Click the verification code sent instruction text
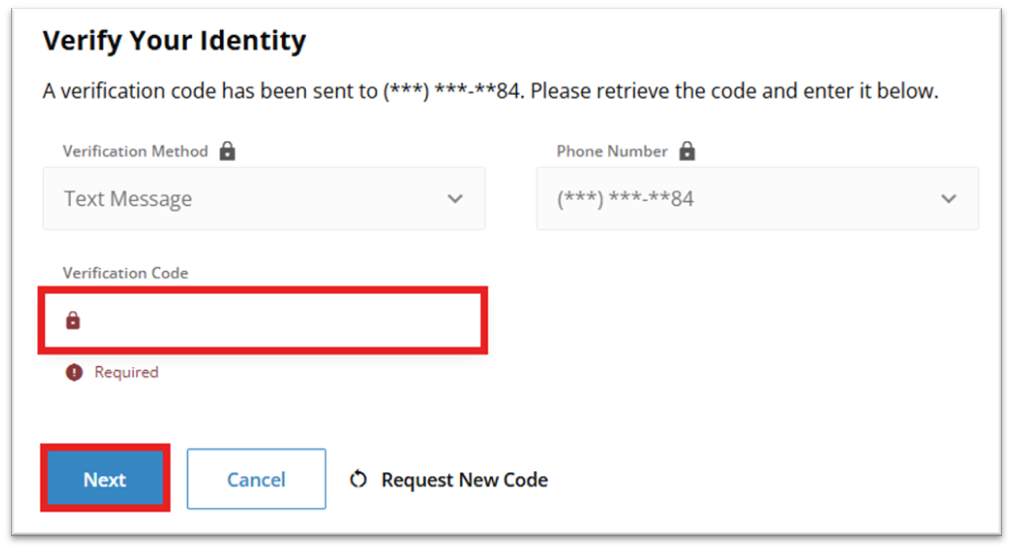The height and width of the screenshot is (550, 1013). coord(490,92)
